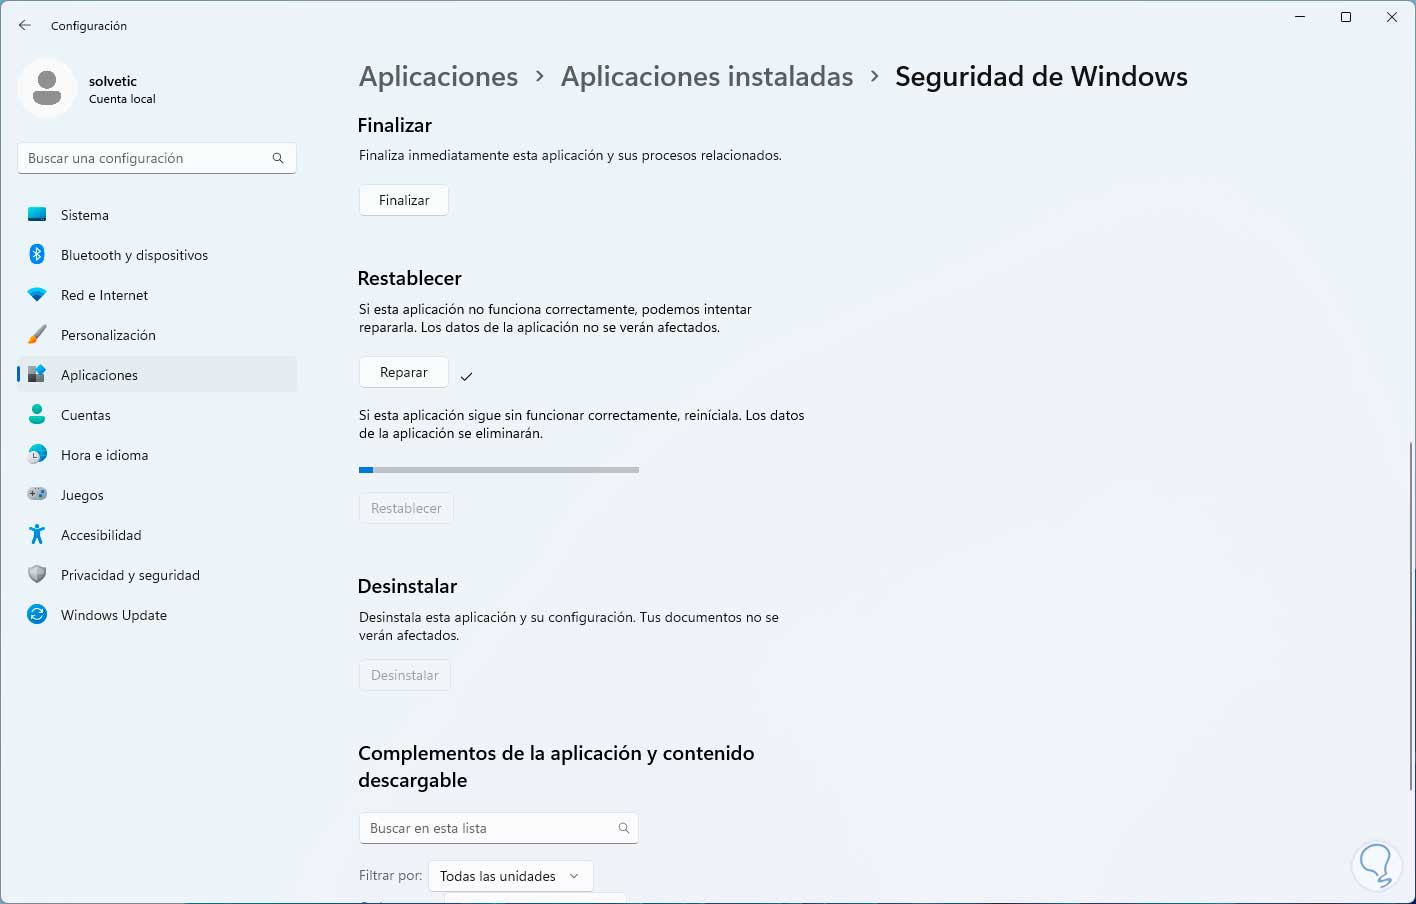Click the Finalizar button

tap(404, 200)
